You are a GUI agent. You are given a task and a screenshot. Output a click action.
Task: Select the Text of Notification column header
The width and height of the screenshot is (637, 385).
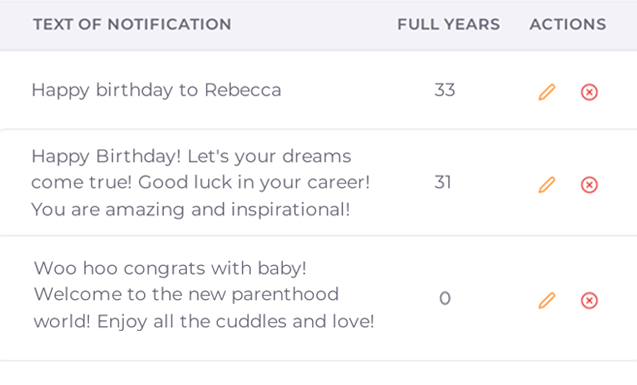click(x=132, y=24)
